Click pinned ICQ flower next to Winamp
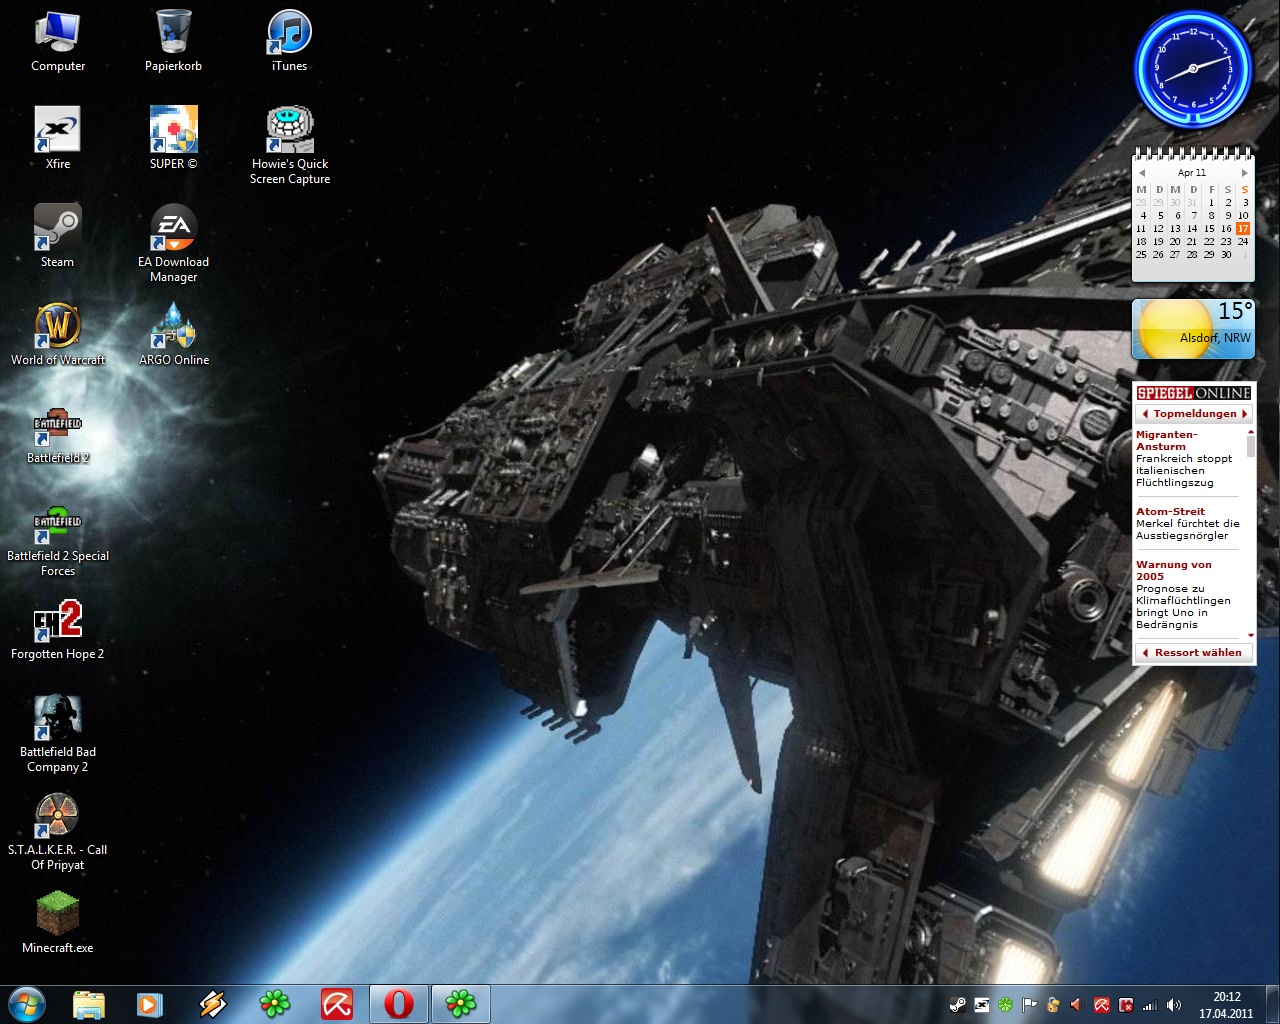The width and height of the screenshot is (1280, 1024). click(274, 1004)
